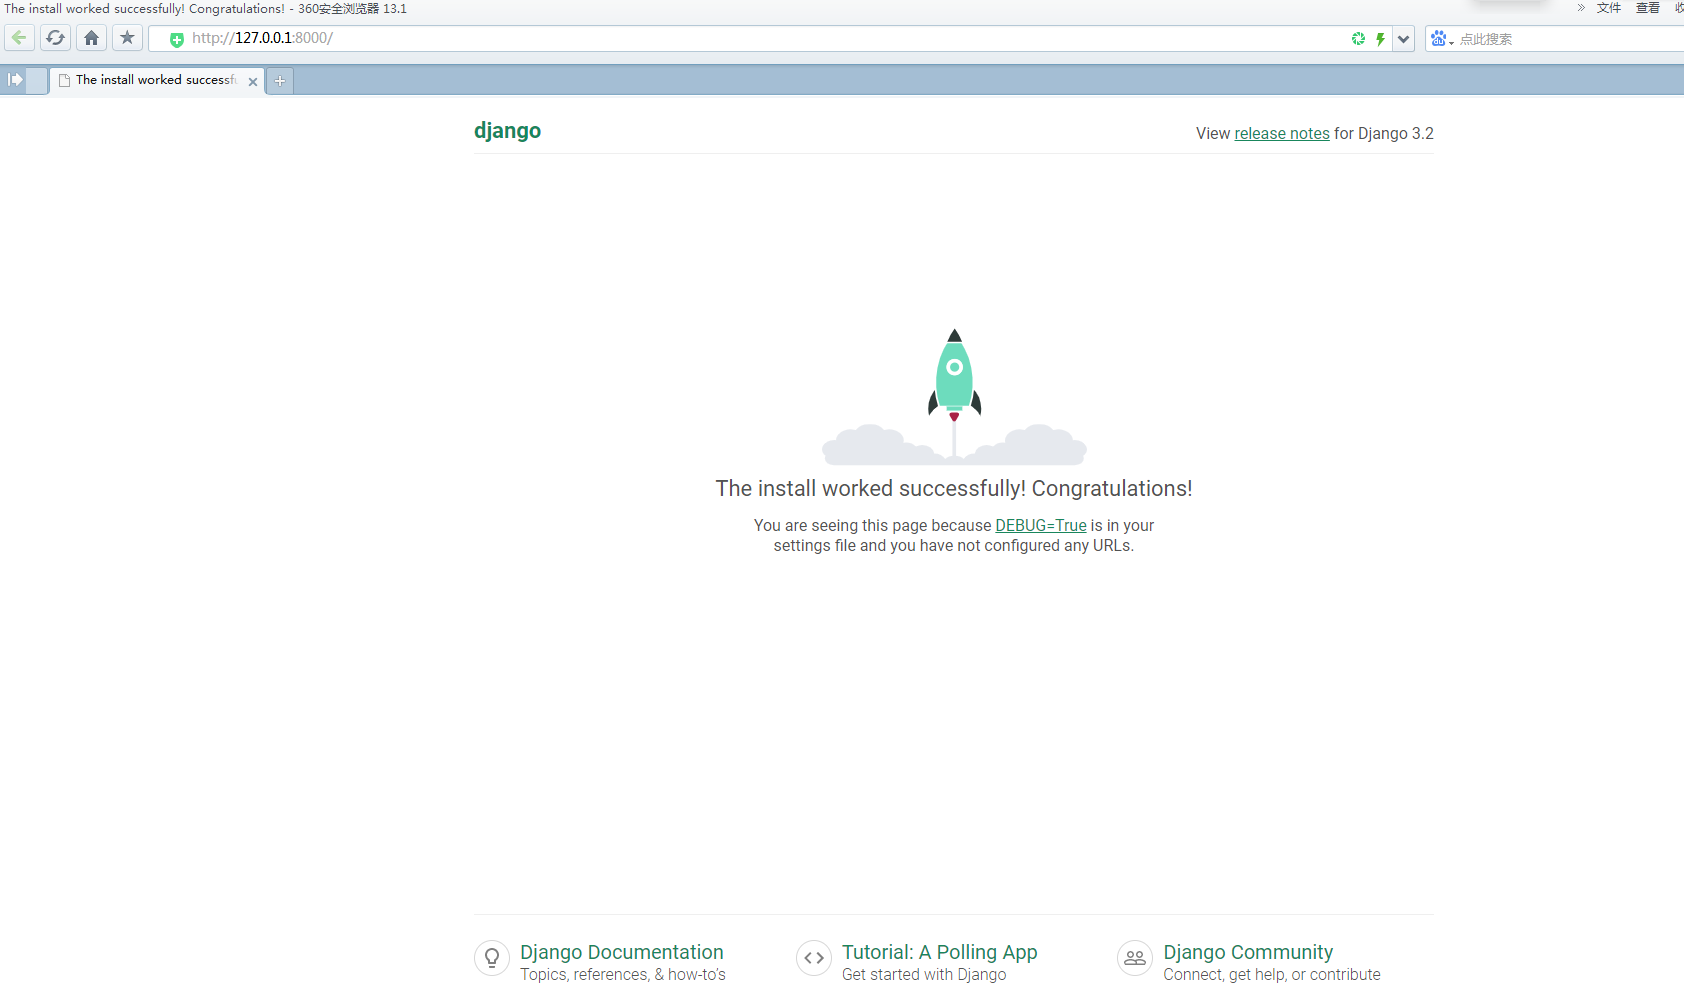
Task: Open the 查看 menu
Action: (x=1648, y=8)
